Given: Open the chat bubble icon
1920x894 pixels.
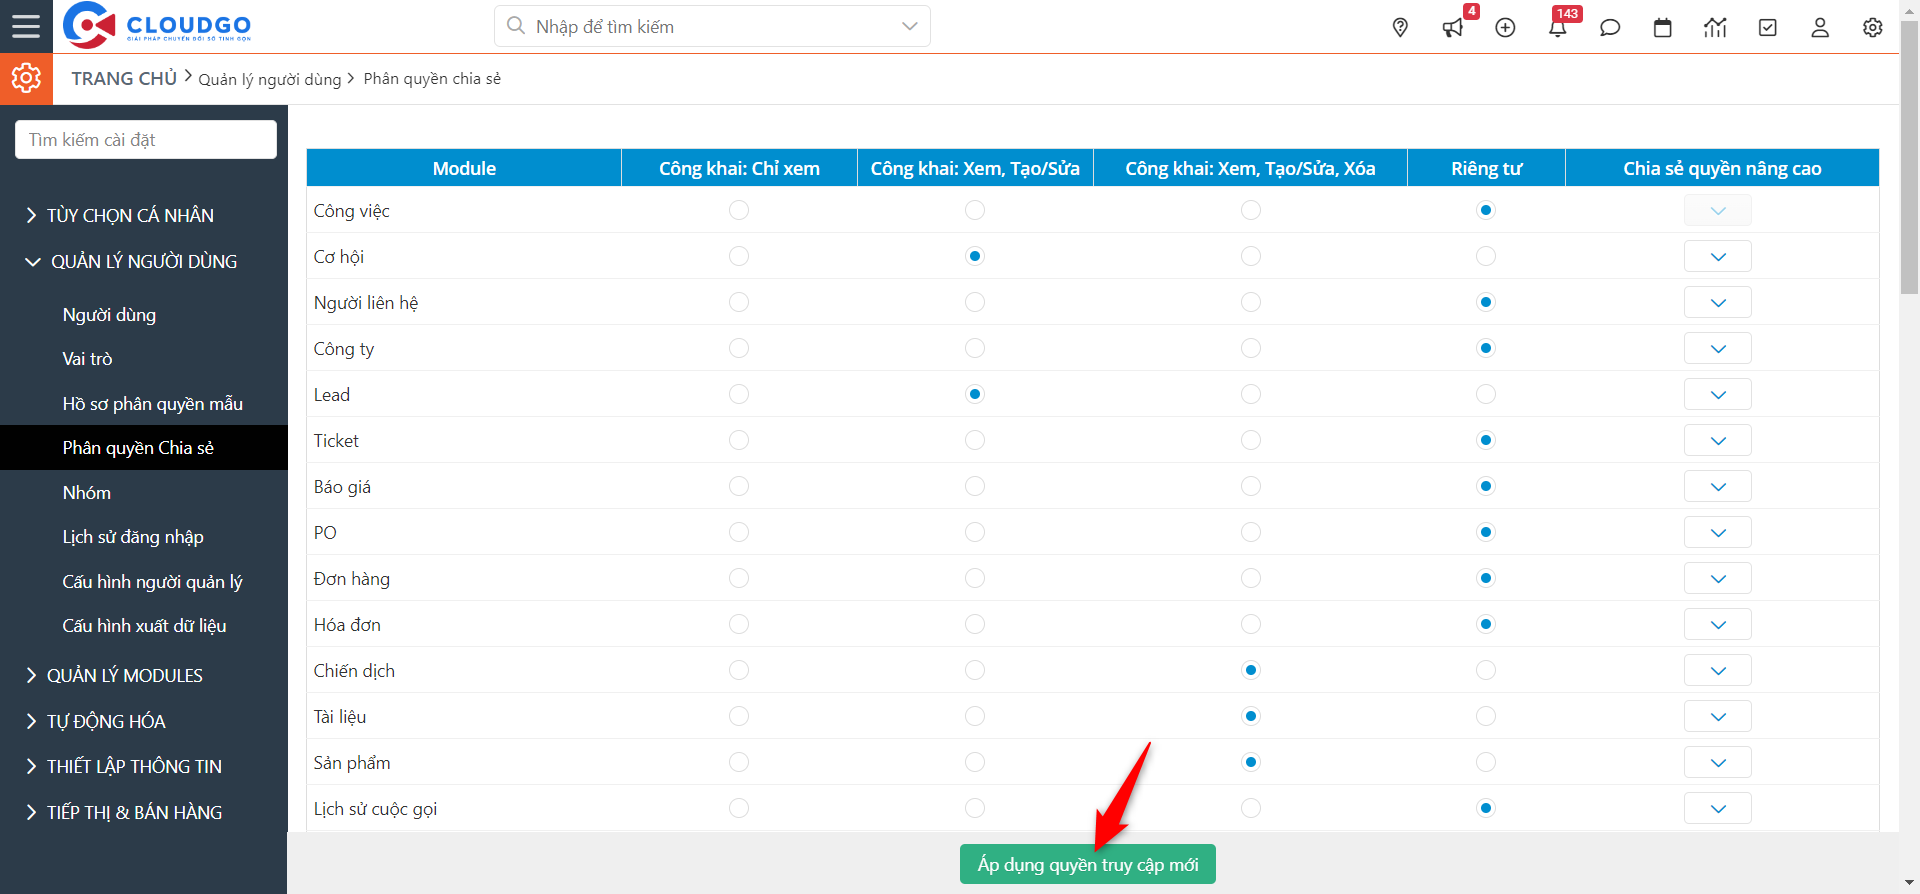Looking at the screenshot, I should [x=1610, y=27].
